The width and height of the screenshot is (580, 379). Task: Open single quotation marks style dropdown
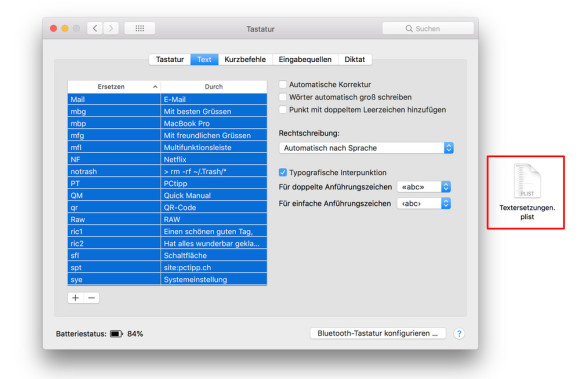click(x=424, y=203)
